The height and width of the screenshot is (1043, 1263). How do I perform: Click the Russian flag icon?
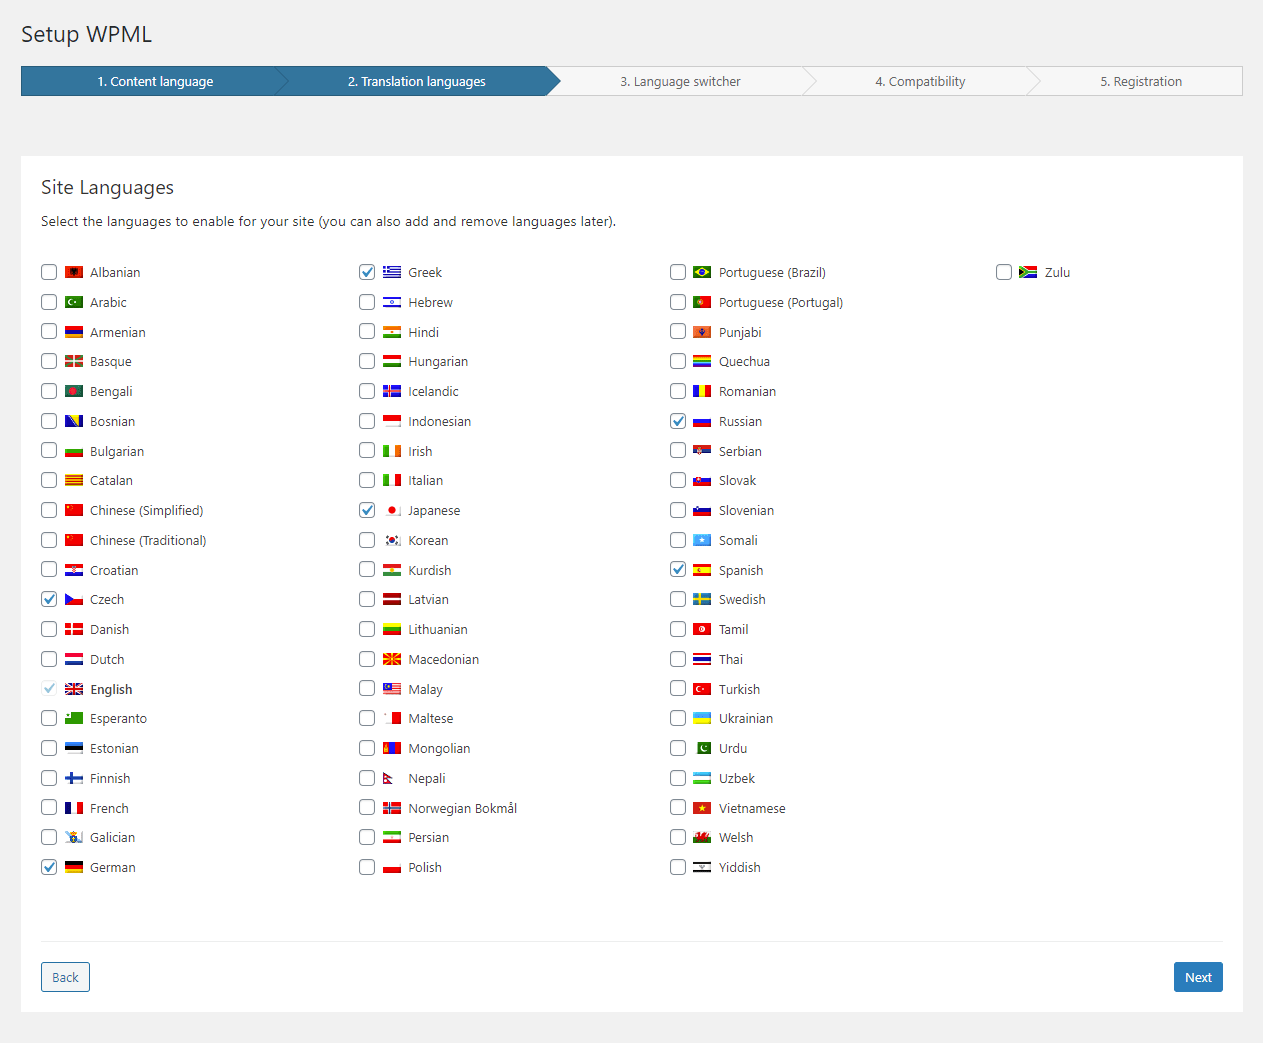click(x=703, y=421)
